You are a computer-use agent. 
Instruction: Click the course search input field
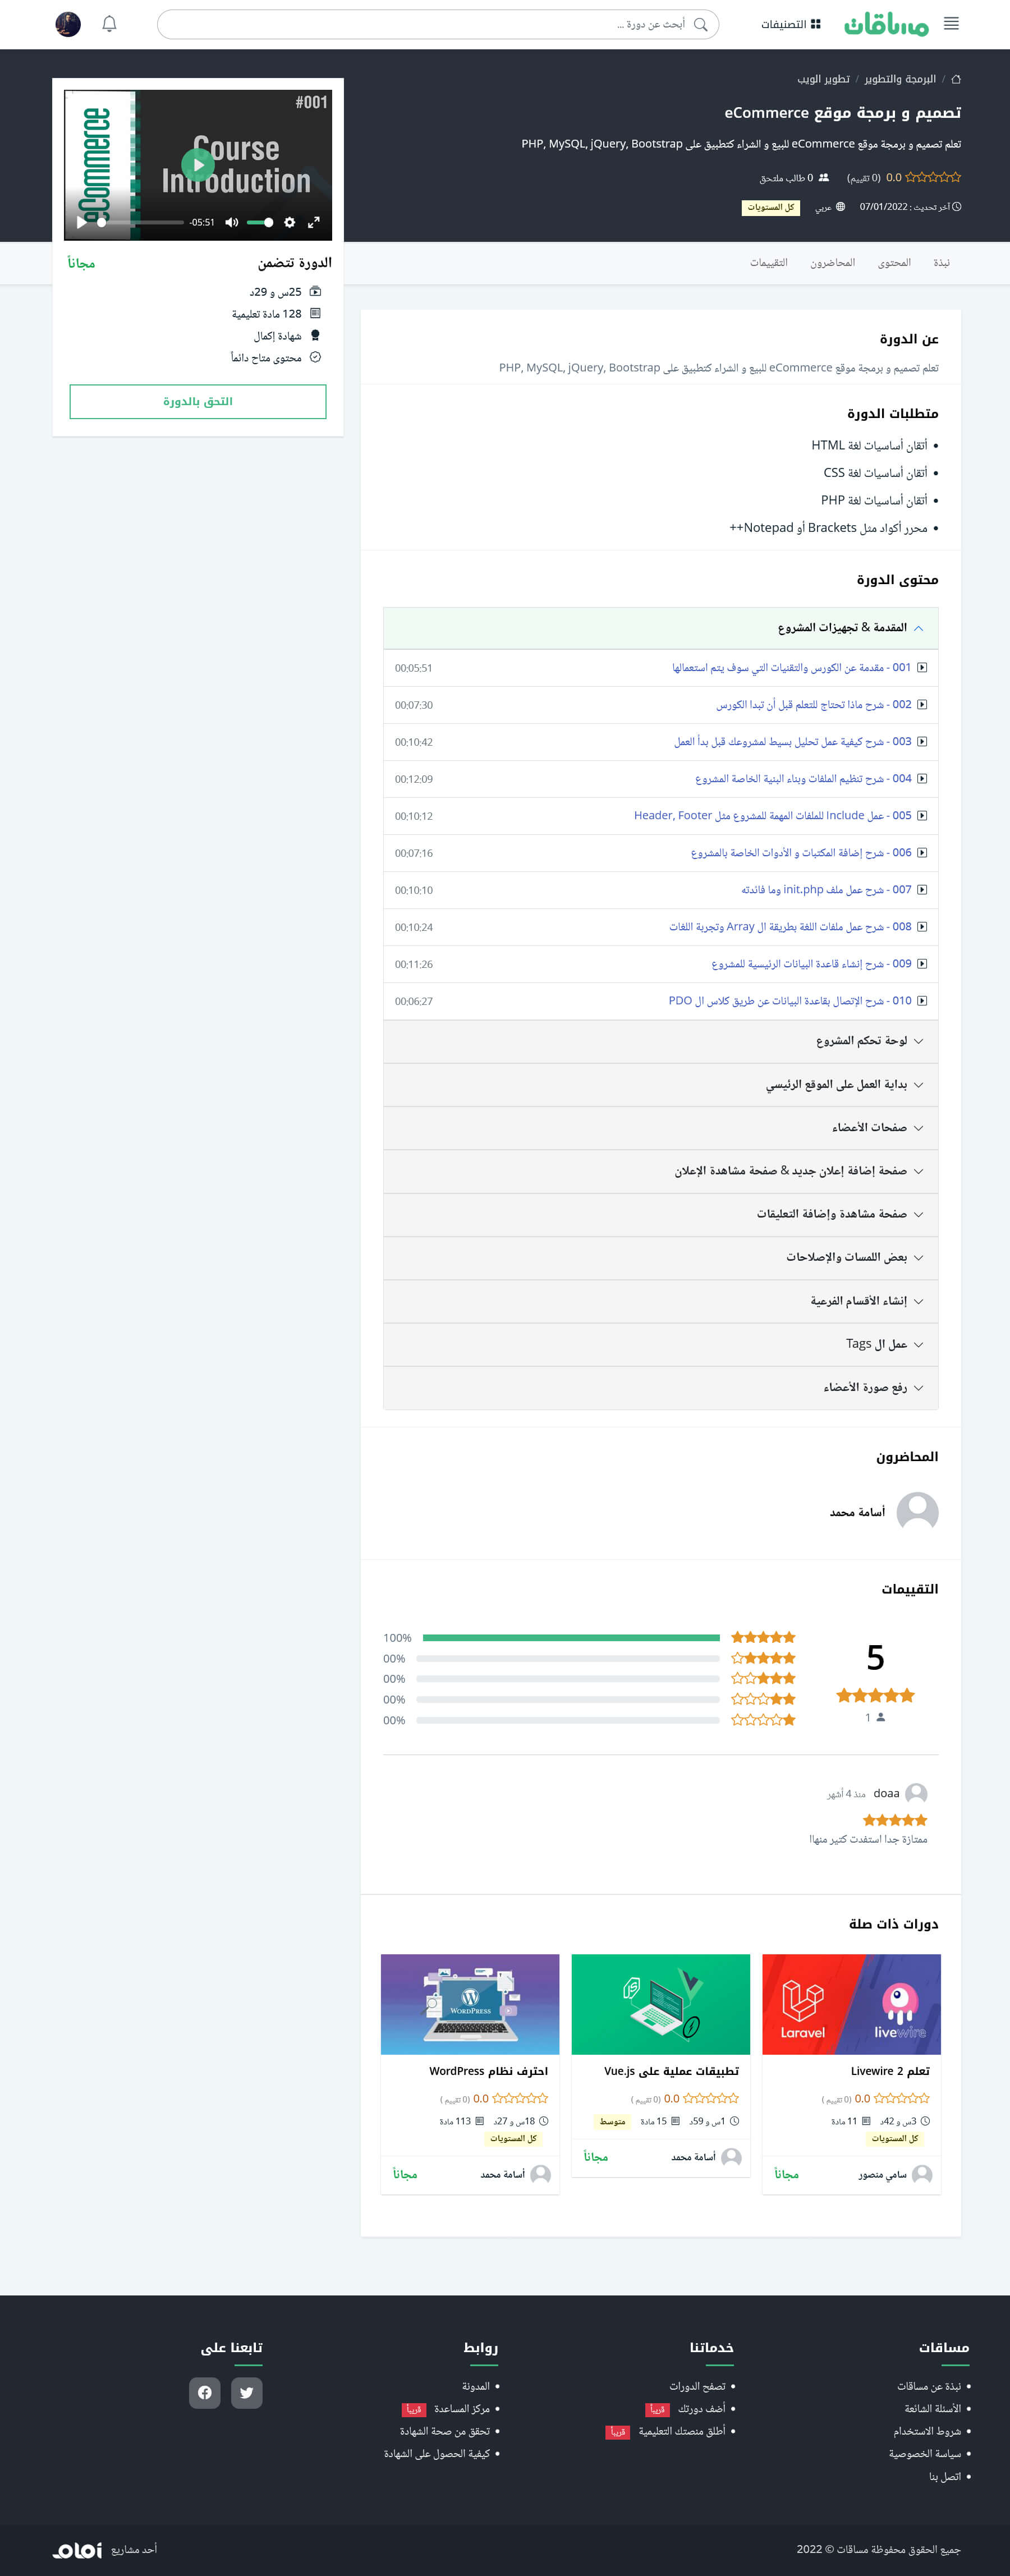pos(430,24)
